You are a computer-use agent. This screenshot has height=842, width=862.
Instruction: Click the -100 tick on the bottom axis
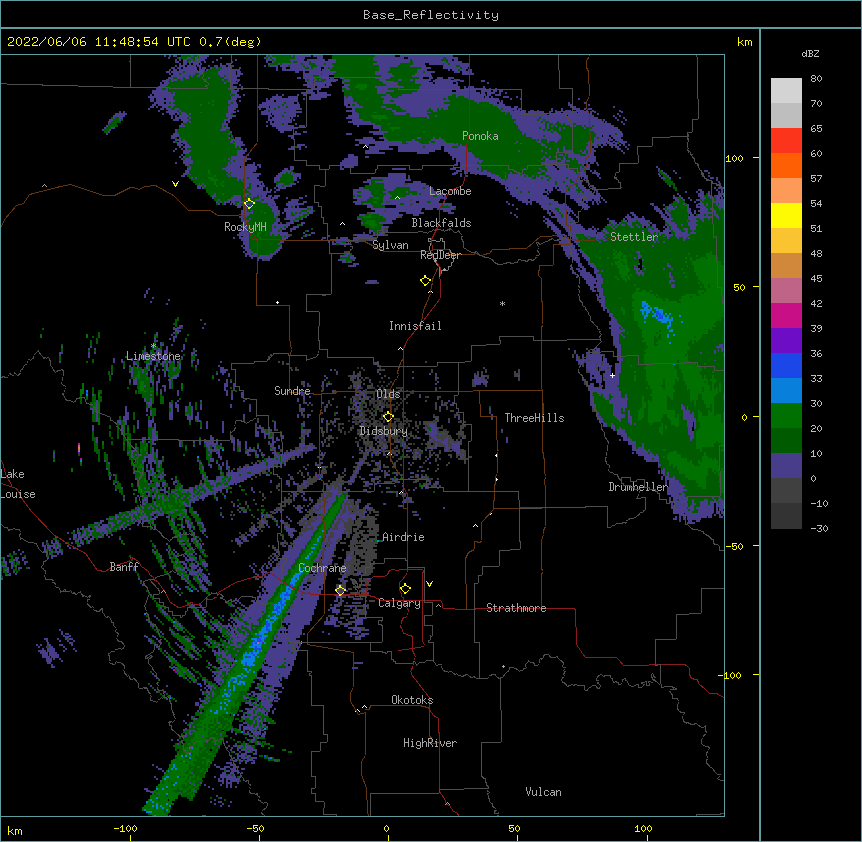pyautogui.click(x=125, y=828)
